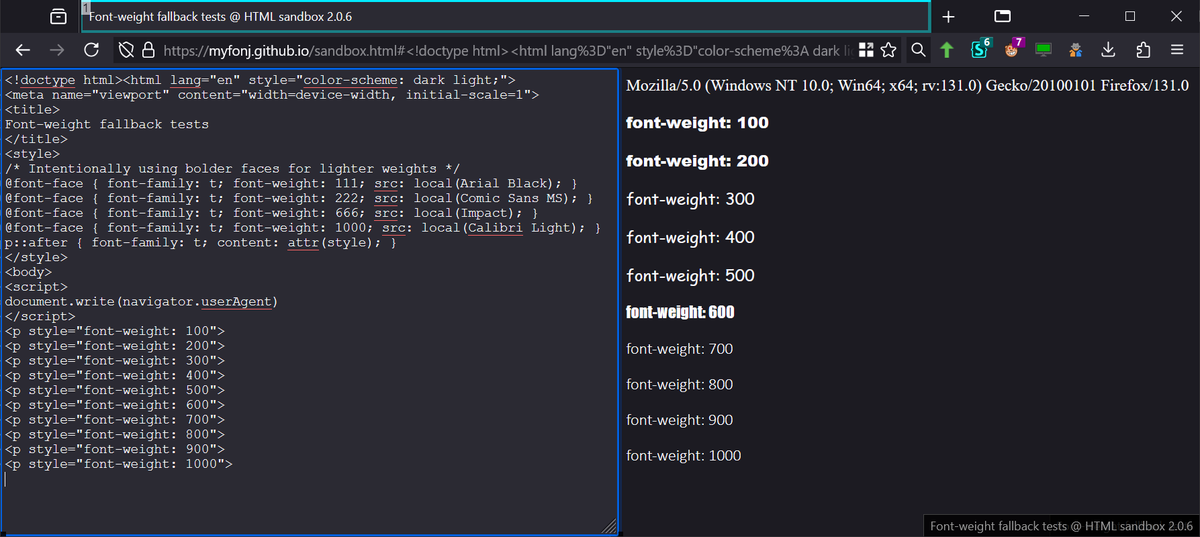Click the 'local(Arial Black)' font-face line

coord(292,184)
